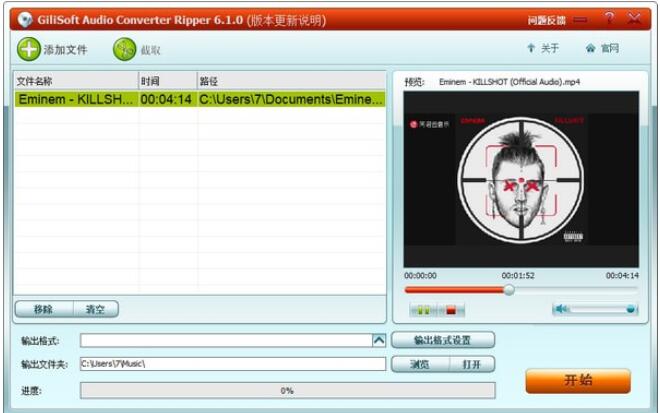Open the version update notes link in title
This screenshot has width=660, height=413.
(x=286, y=20)
